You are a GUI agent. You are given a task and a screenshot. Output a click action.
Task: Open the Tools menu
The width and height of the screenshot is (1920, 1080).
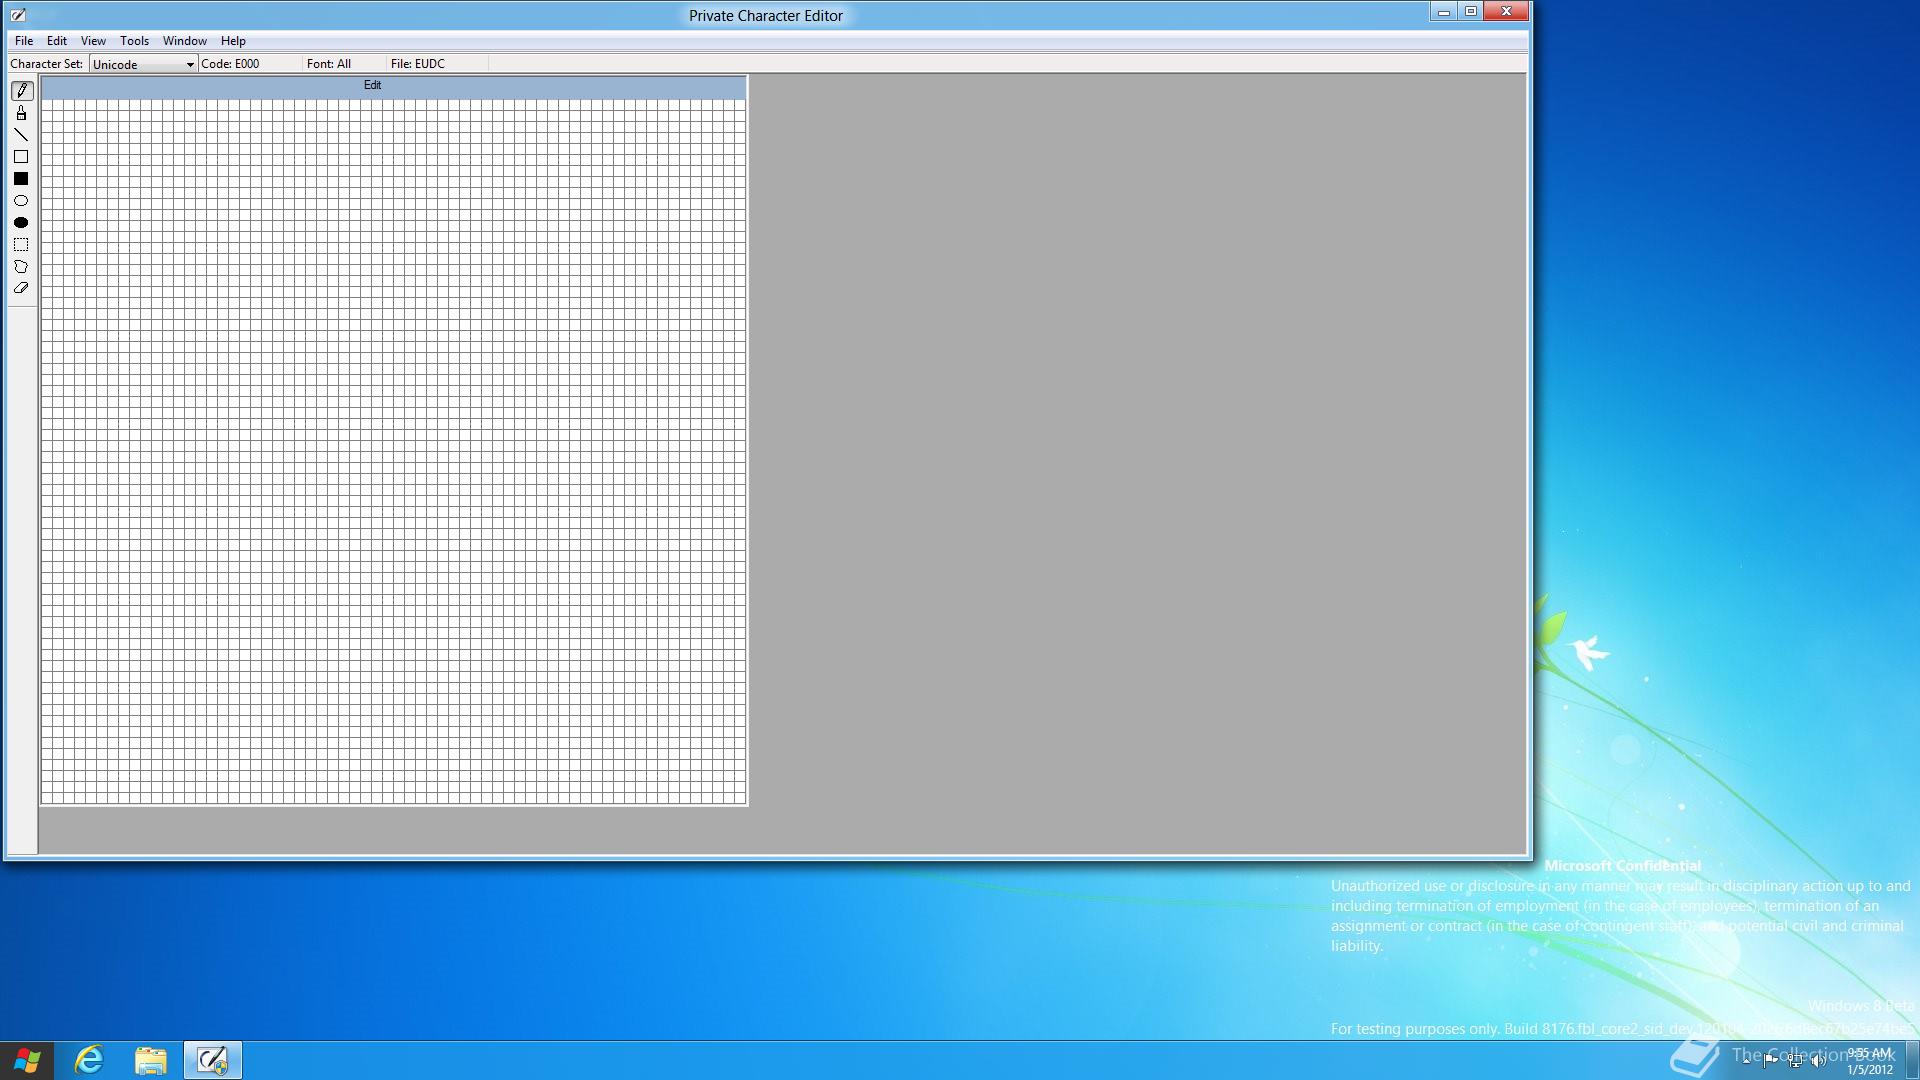pyautogui.click(x=134, y=41)
